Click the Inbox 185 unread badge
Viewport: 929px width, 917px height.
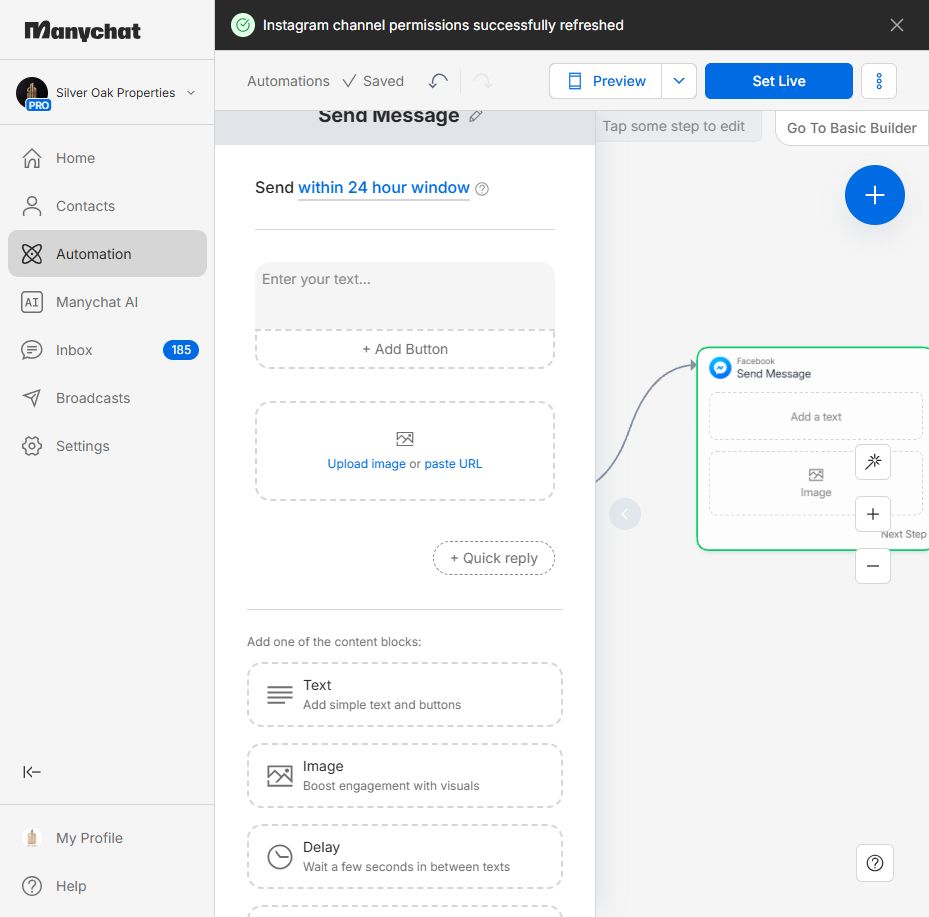[181, 350]
